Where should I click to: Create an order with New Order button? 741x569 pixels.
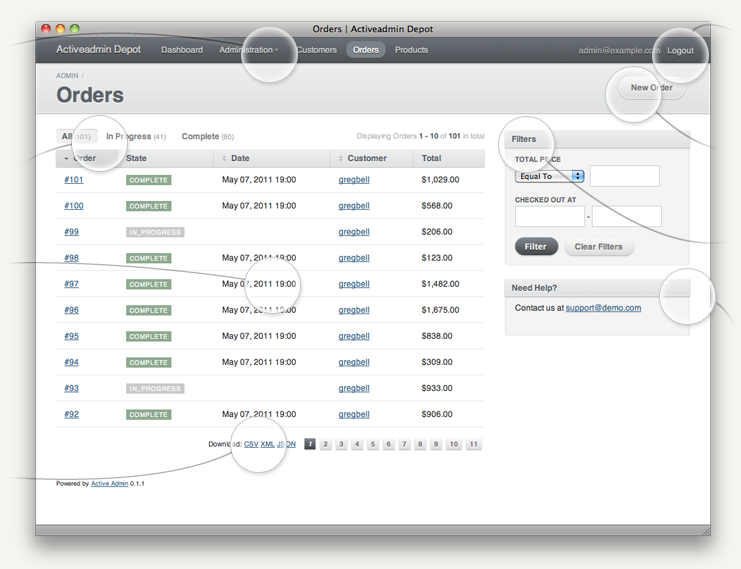point(651,88)
